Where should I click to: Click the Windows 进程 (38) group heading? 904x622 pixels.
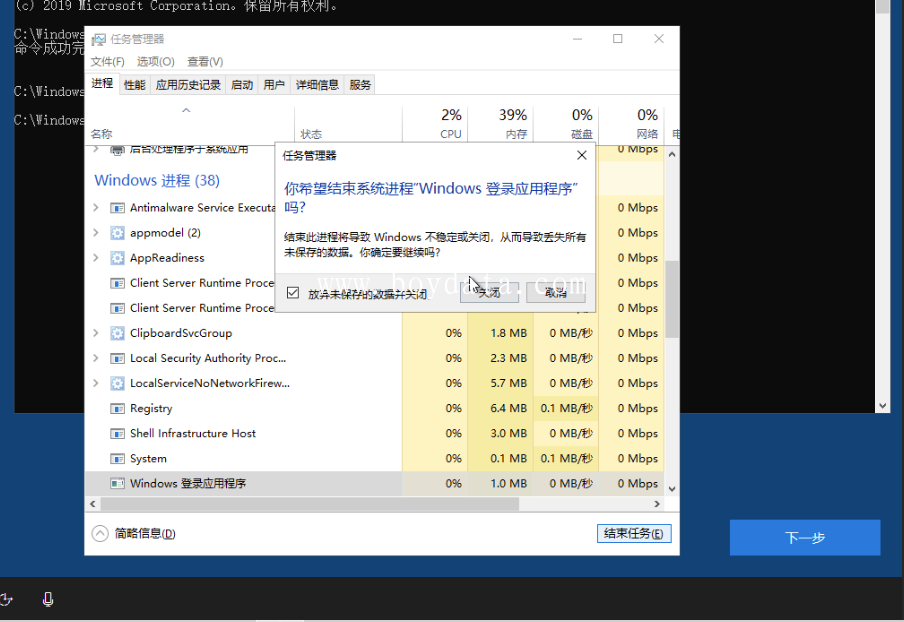(x=157, y=180)
